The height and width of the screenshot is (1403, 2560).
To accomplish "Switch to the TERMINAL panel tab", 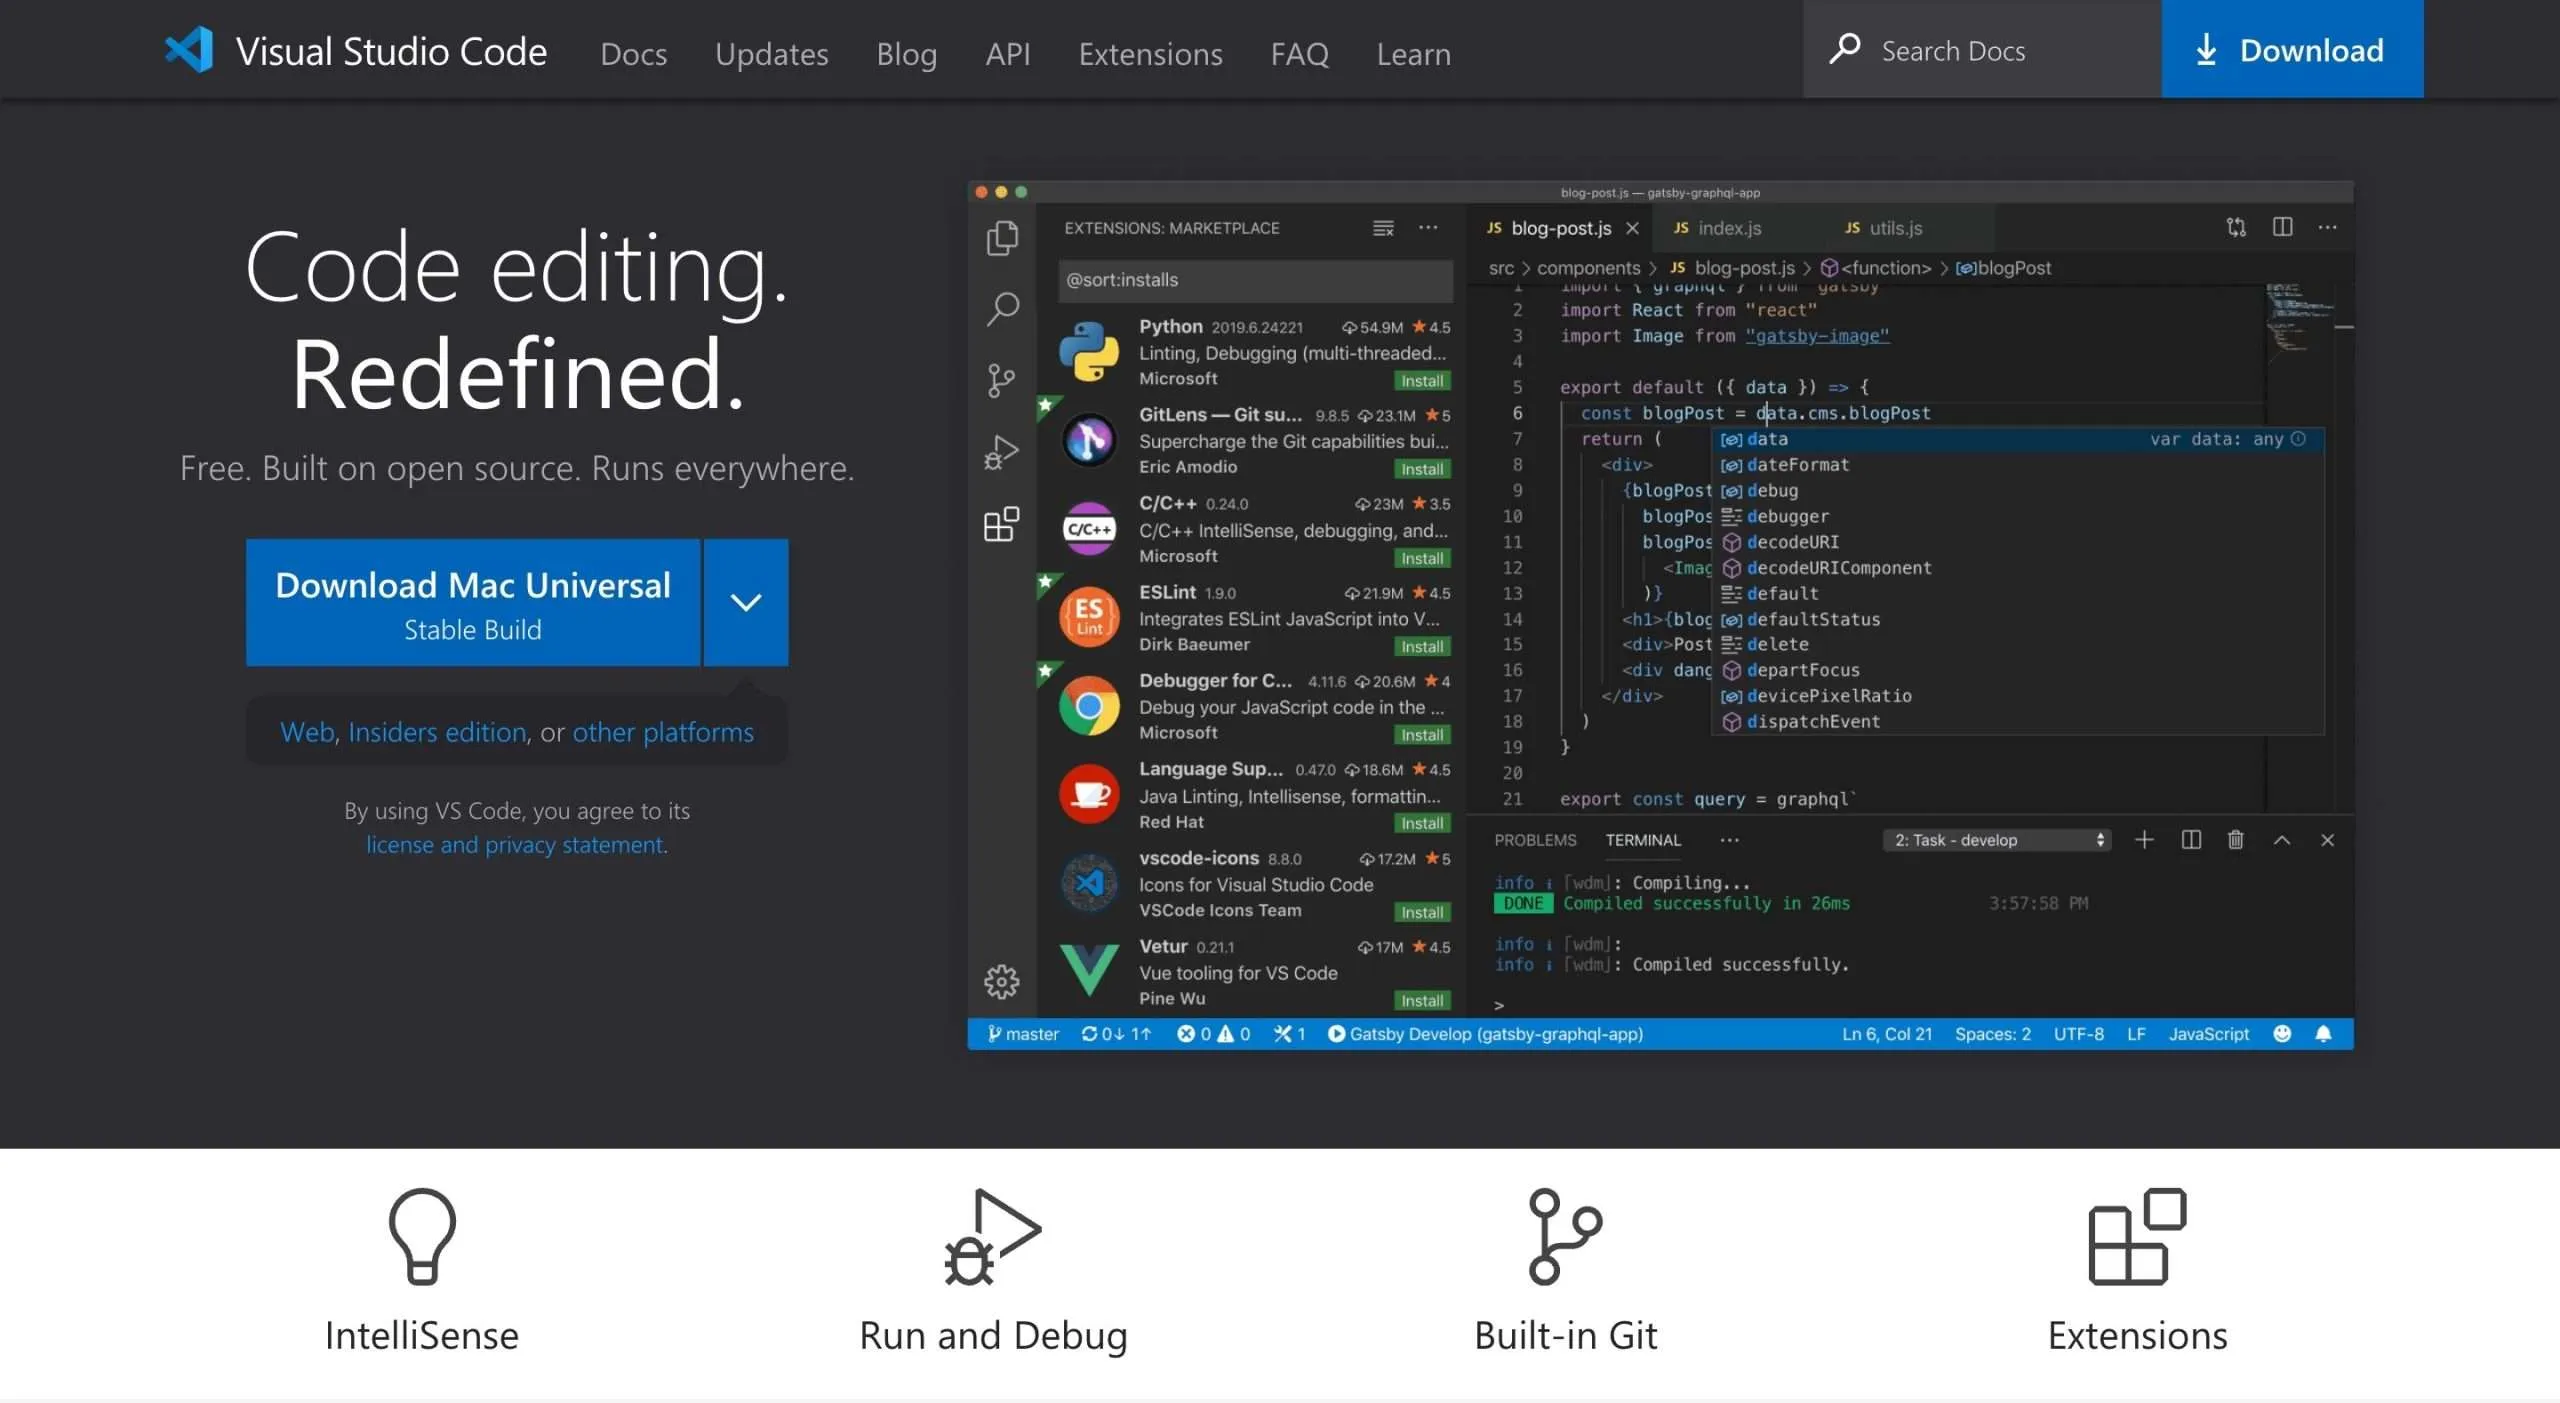I will point(1643,840).
